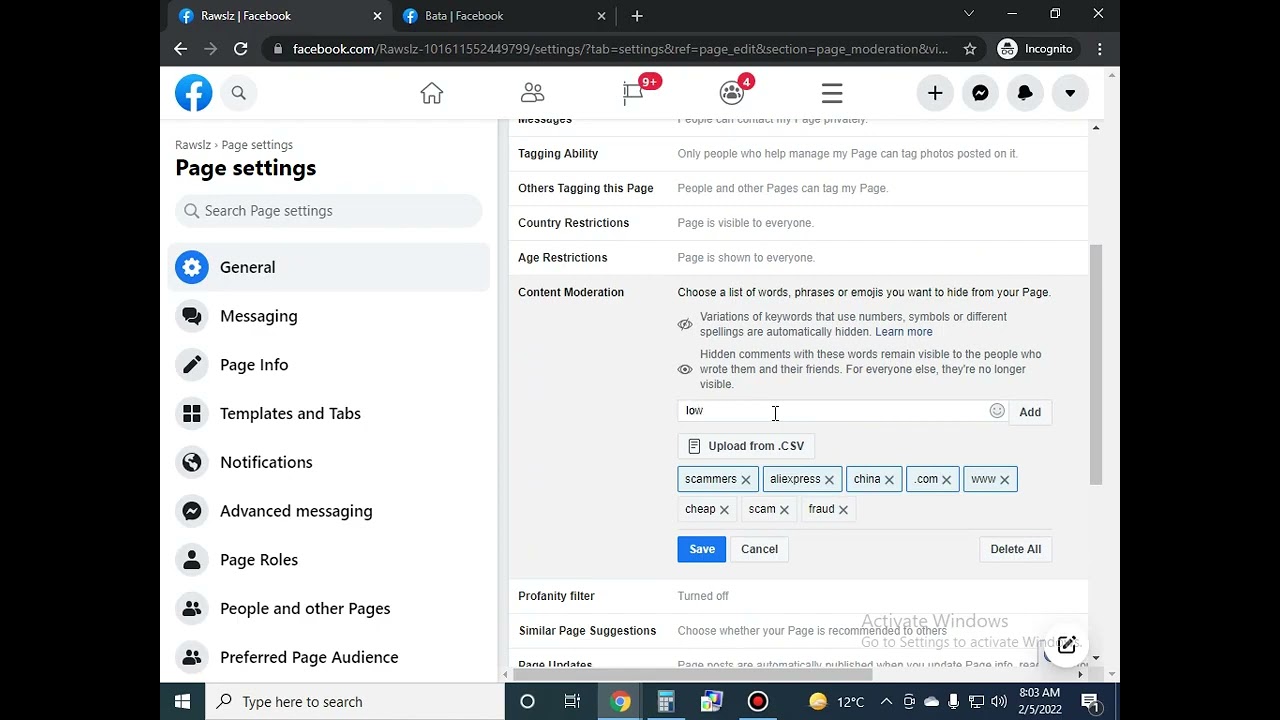1280x720 pixels.
Task: Click Delete All keywords button
Action: [x=1015, y=549]
